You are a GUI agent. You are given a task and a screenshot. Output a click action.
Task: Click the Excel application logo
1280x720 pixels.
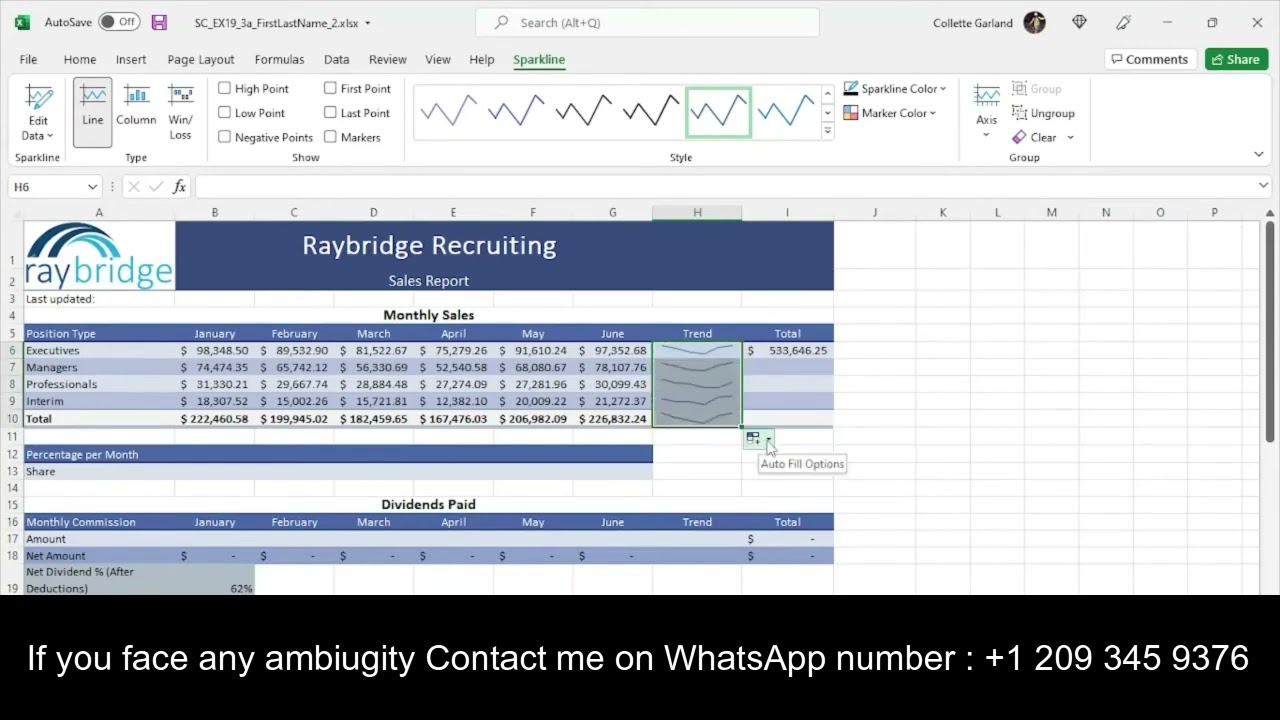pos(22,22)
